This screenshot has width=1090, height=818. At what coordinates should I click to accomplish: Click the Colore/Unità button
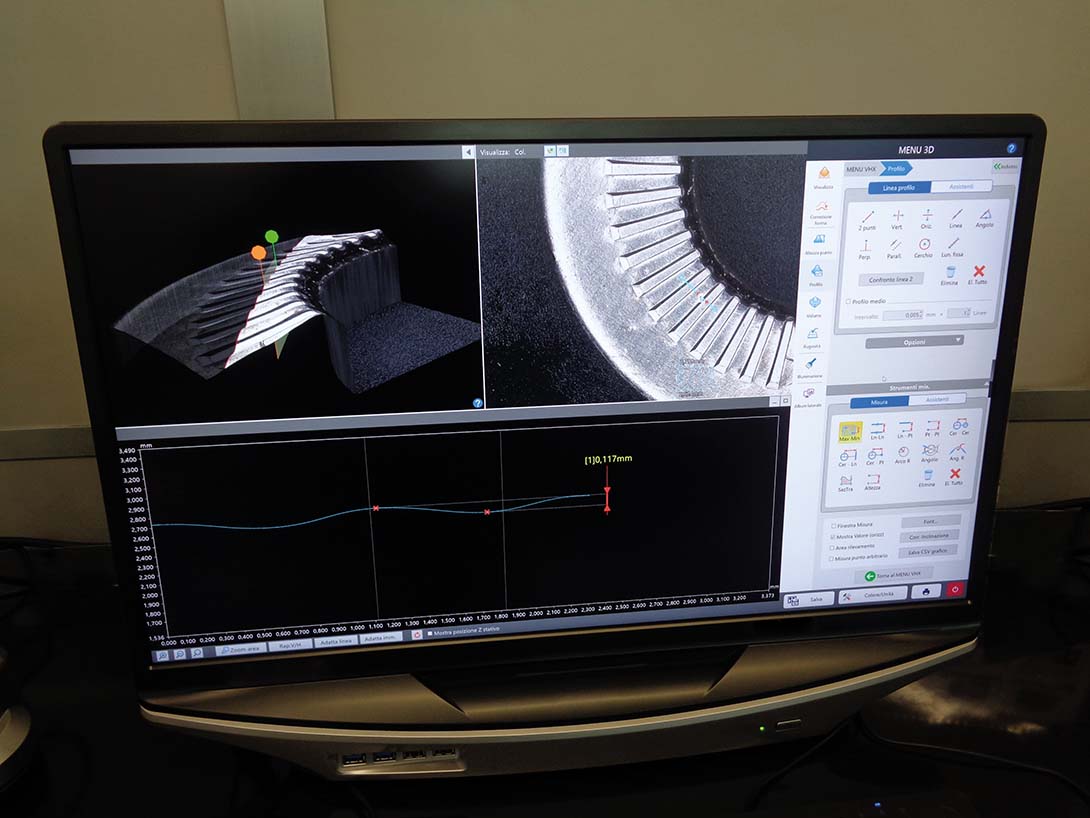(873, 596)
